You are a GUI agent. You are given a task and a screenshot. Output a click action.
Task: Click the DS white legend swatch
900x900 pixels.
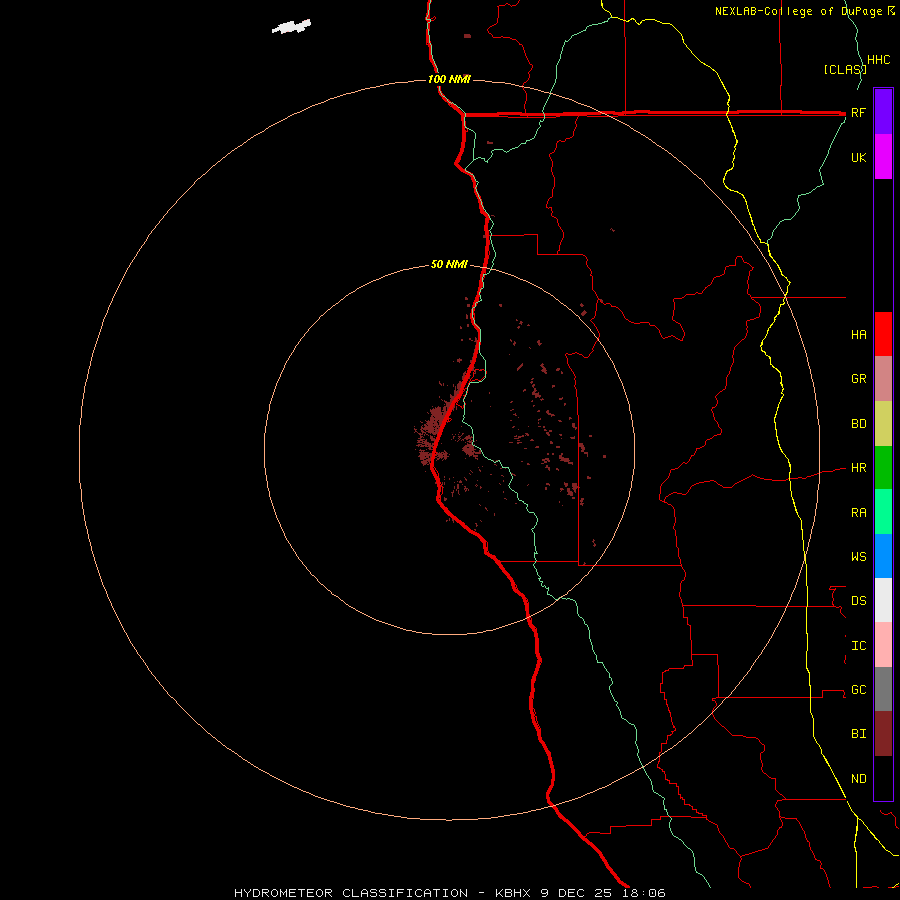(x=883, y=600)
